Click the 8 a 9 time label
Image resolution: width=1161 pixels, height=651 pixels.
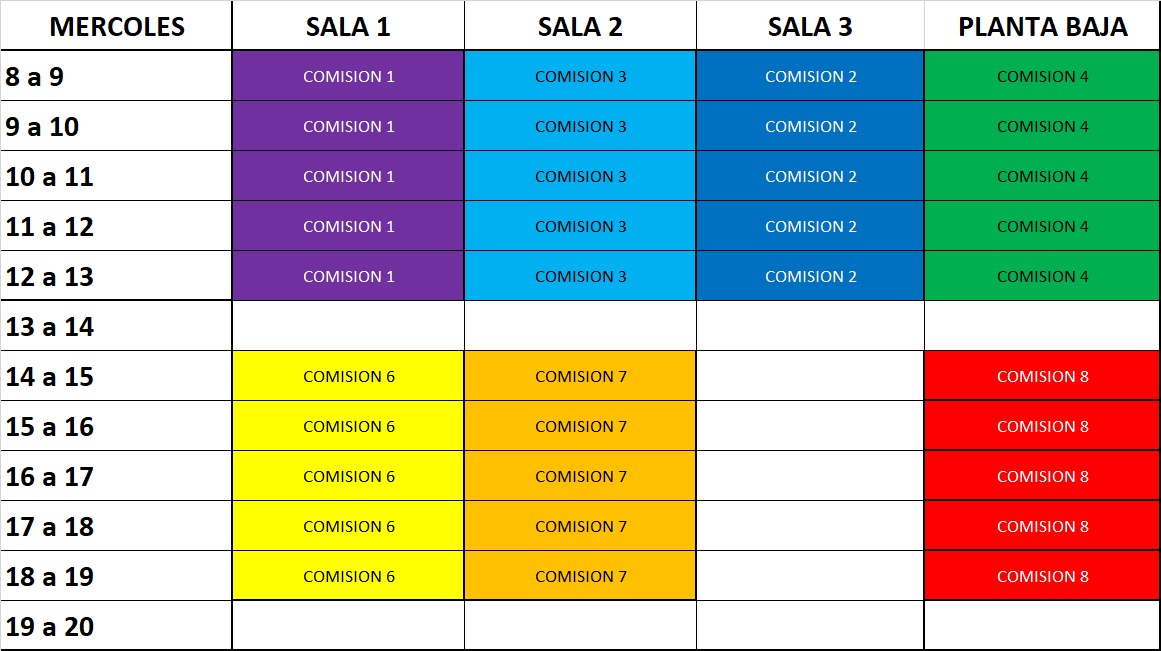tap(35, 77)
